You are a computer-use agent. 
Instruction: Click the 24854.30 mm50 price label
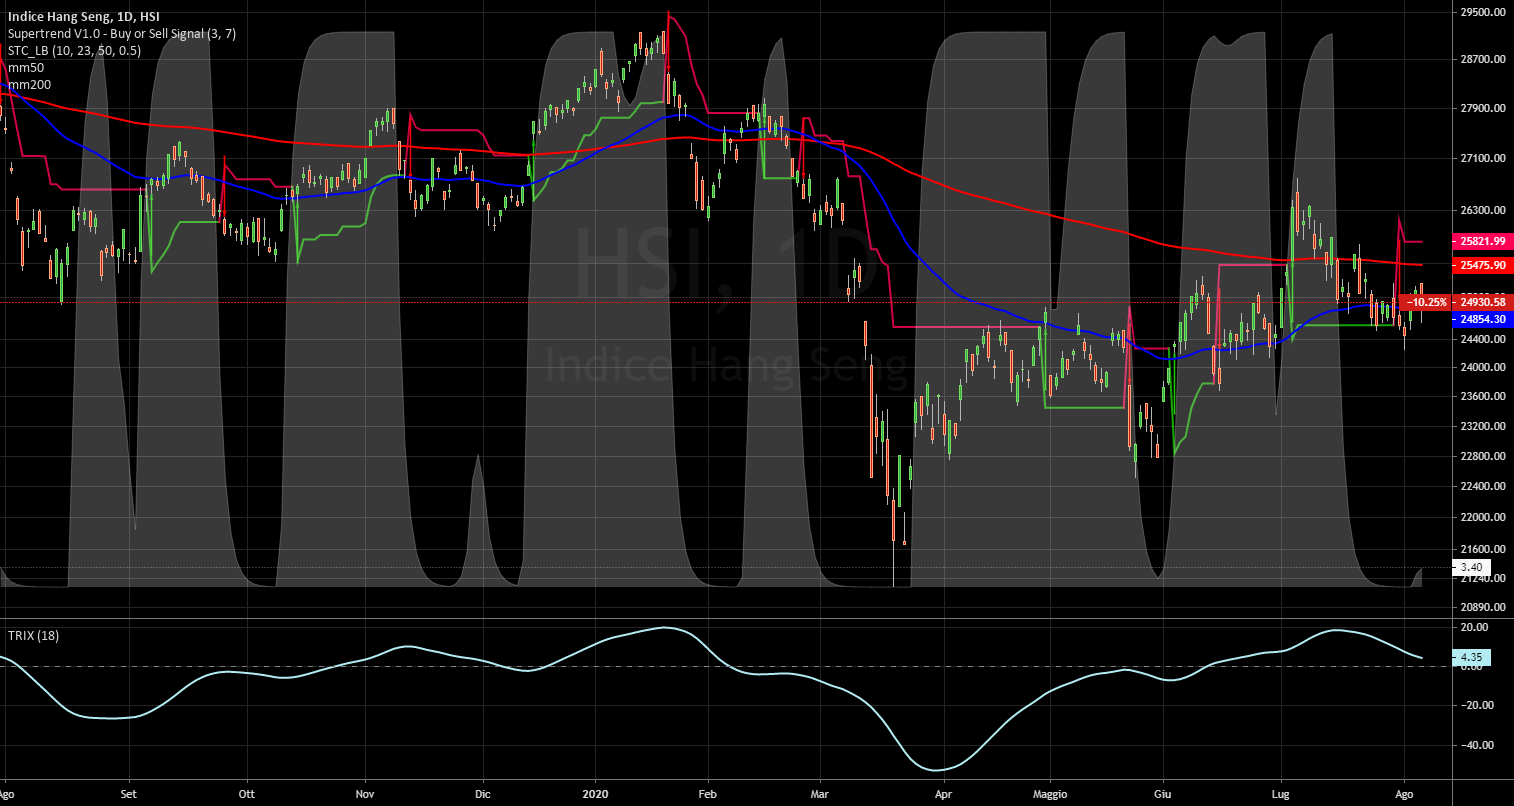(1482, 319)
